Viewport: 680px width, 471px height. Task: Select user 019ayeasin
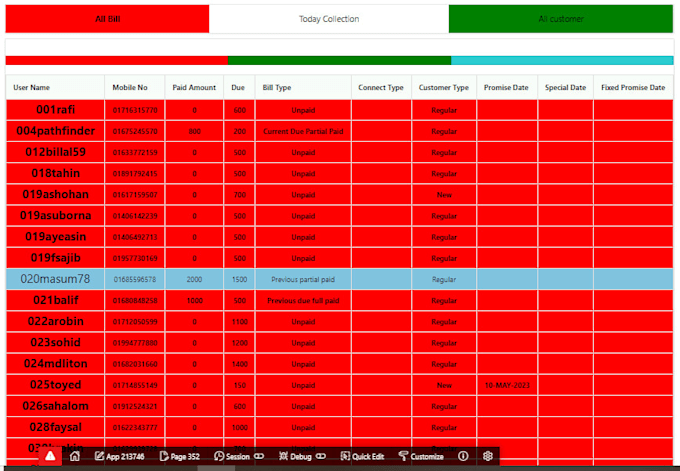(x=56, y=237)
